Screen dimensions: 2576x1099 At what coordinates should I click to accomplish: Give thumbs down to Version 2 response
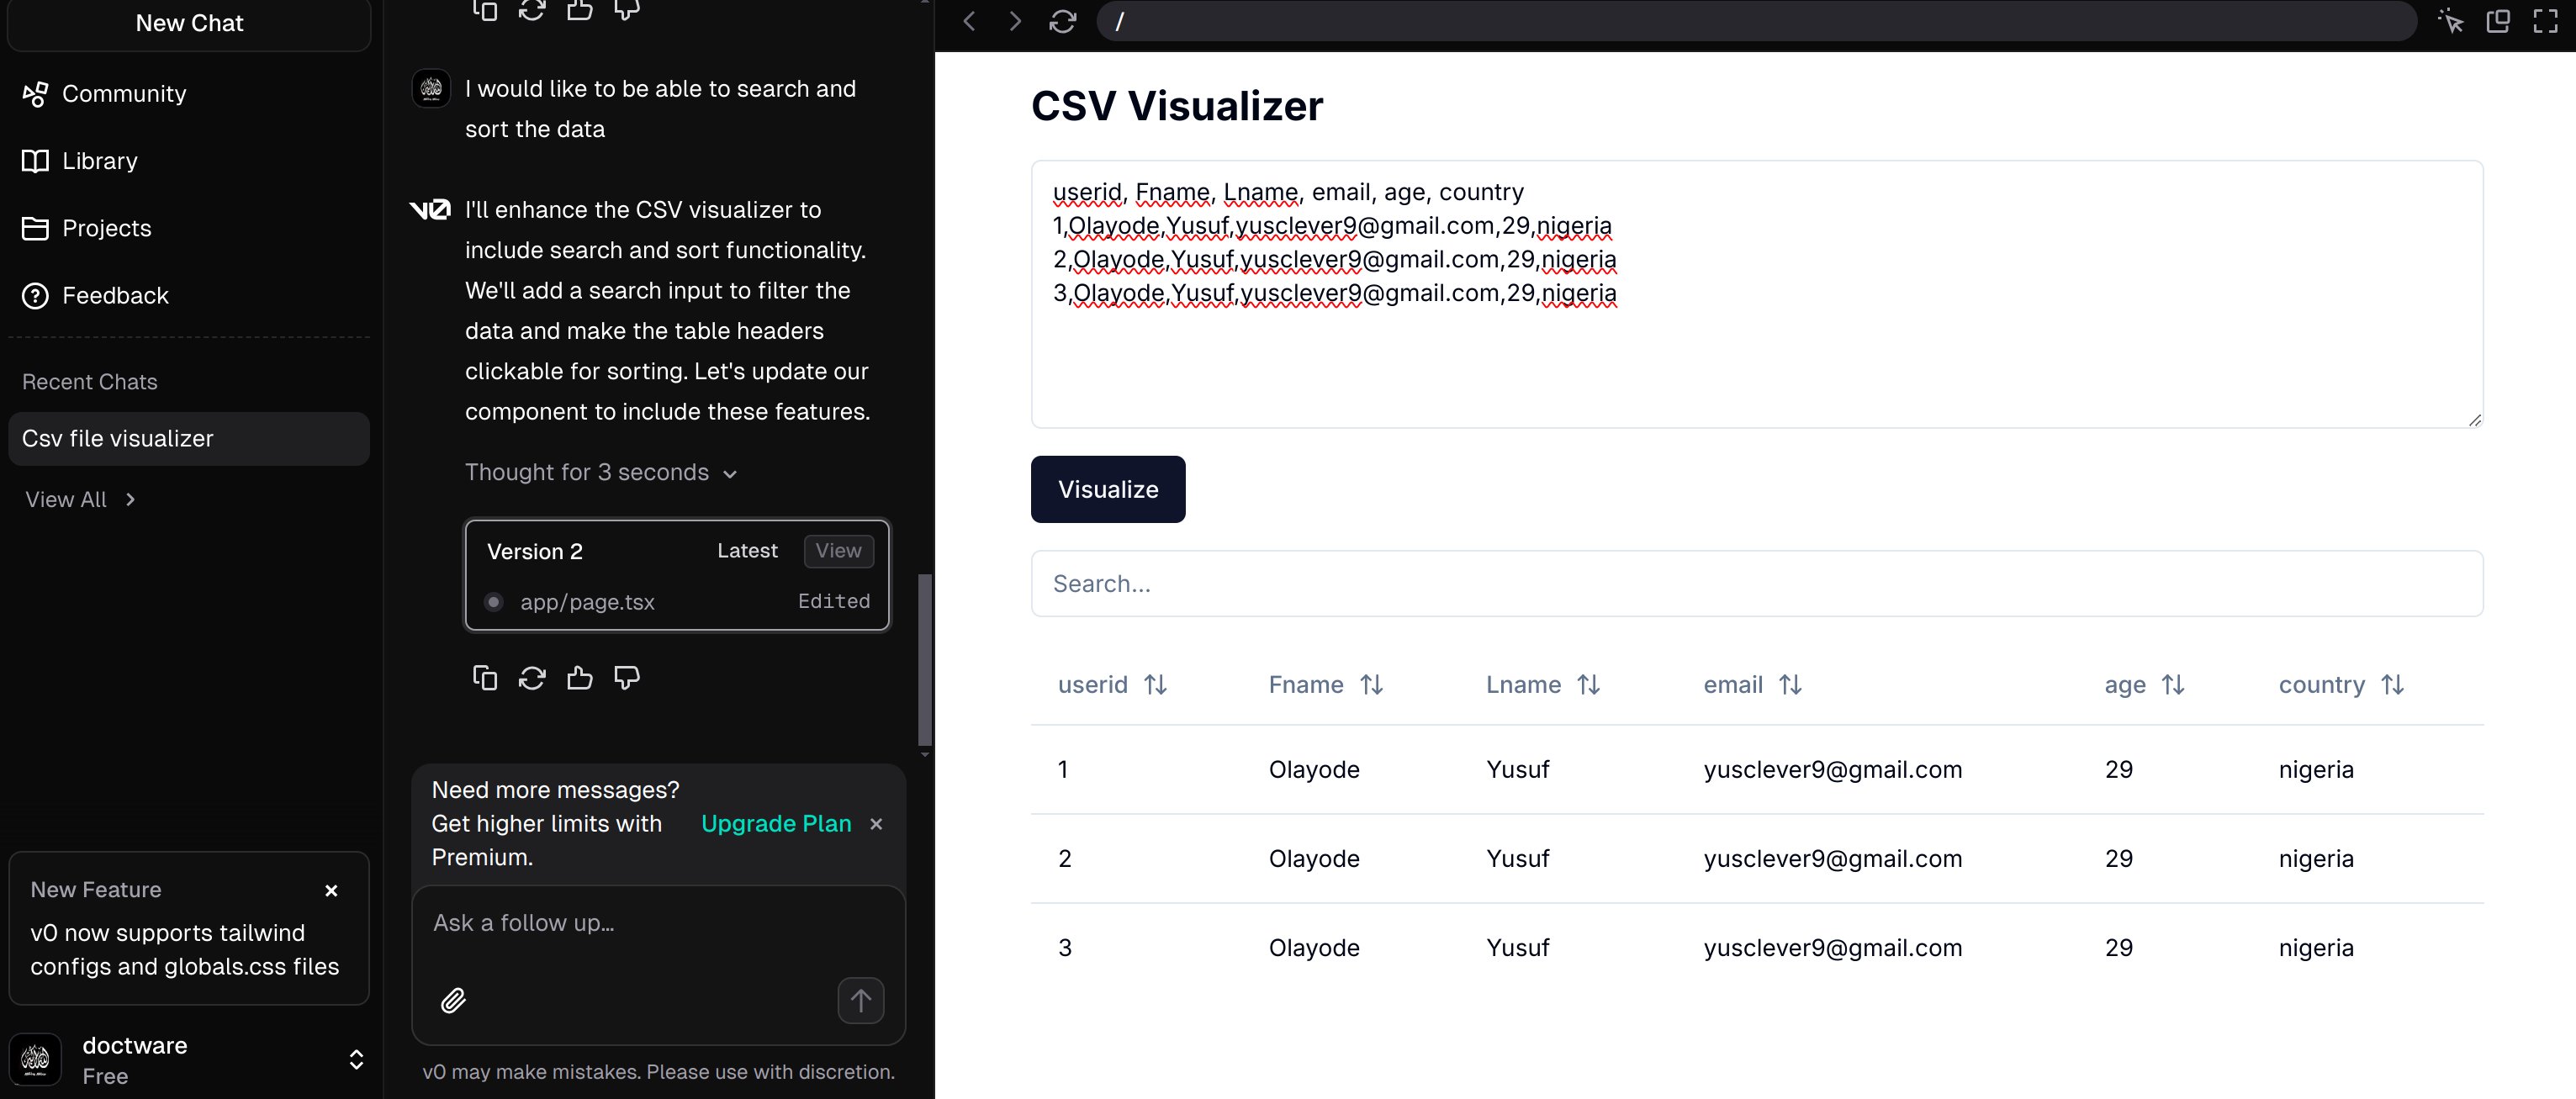click(x=627, y=678)
